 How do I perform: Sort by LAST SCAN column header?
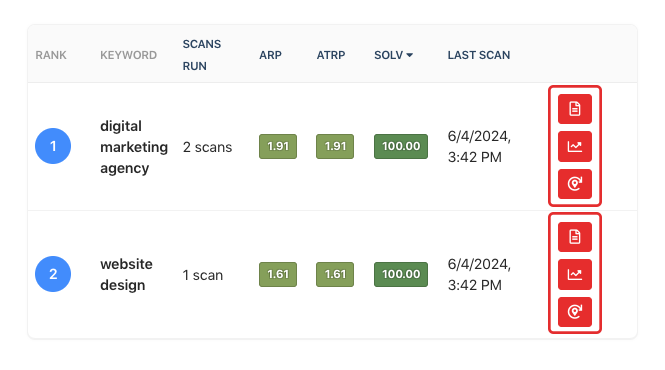(x=479, y=55)
